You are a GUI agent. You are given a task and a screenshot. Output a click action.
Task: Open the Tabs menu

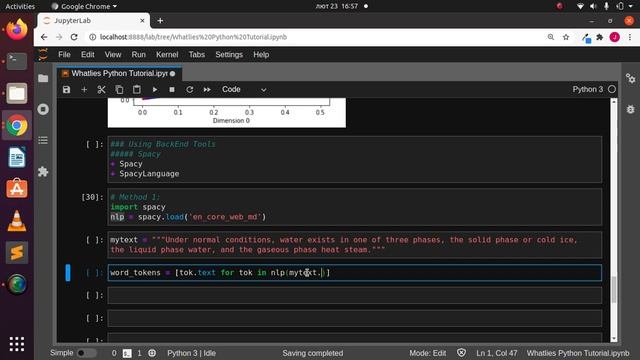tap(196, 55)
